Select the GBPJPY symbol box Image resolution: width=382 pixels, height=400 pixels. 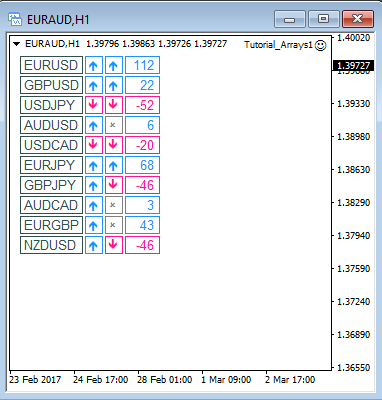click(51, 185)
